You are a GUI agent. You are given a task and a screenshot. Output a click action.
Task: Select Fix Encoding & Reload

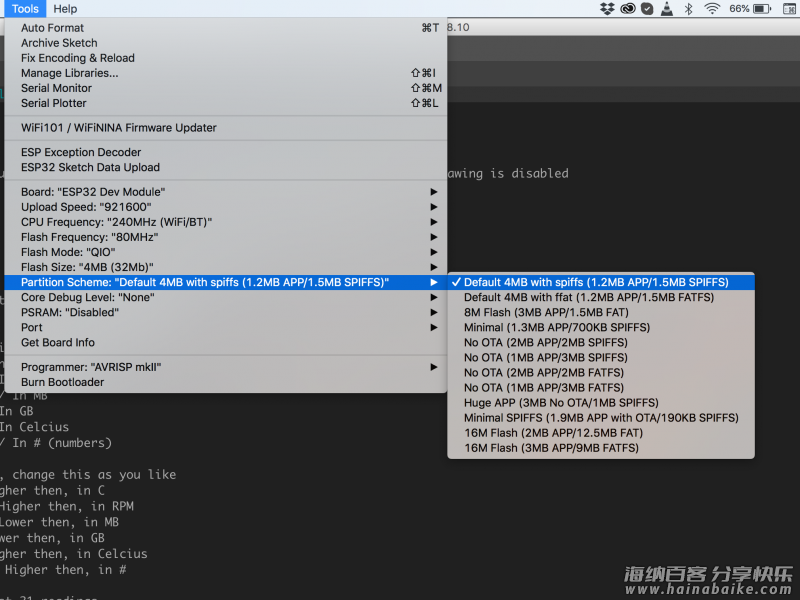coord(226,58)
